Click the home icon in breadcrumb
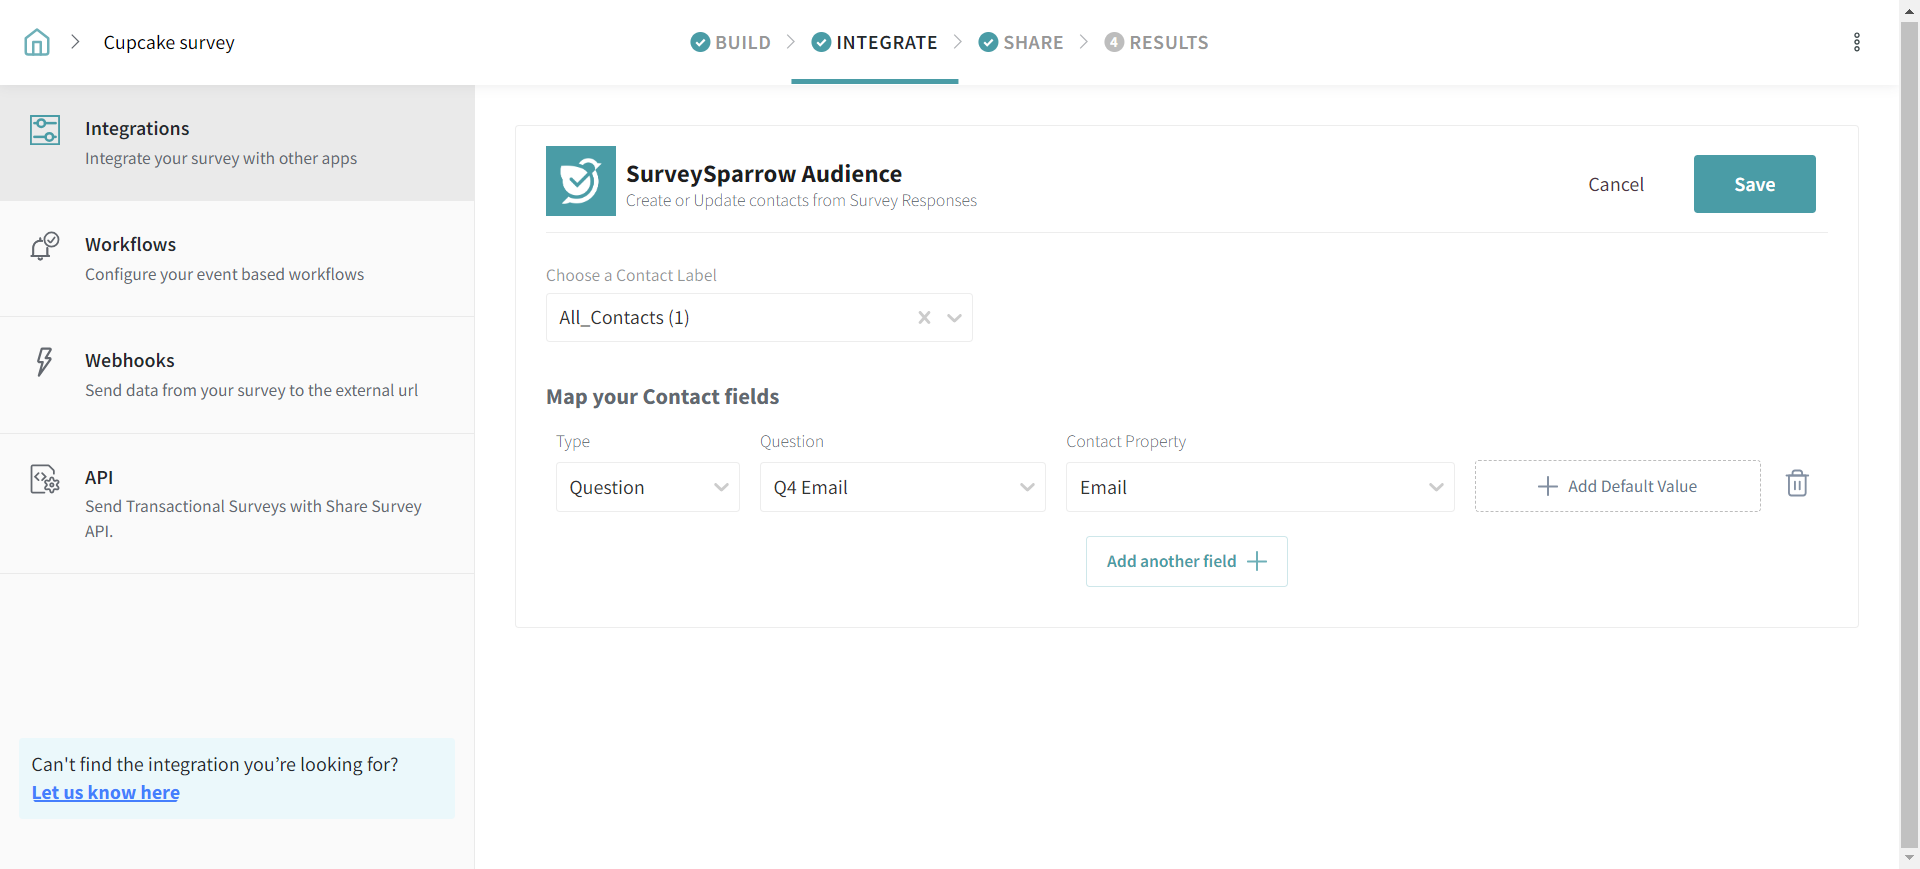 coord(37,42)
